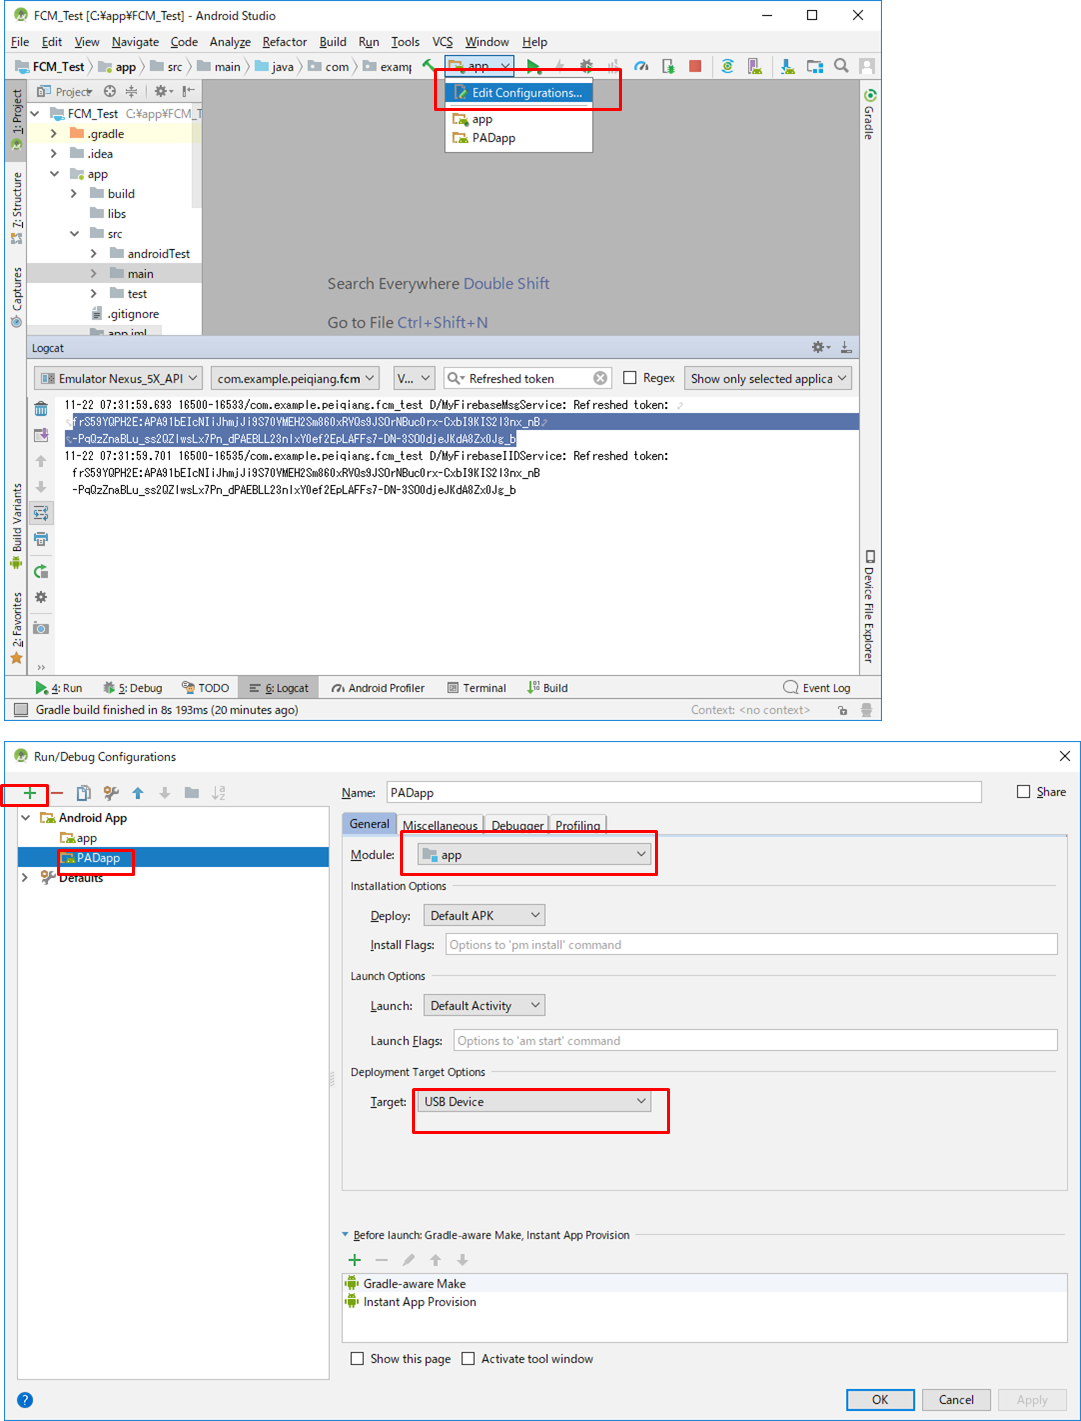The height and width of the screenshot is (1421, 1081).
Task: Open the help question mark icon
Action: click(25, 1400)
